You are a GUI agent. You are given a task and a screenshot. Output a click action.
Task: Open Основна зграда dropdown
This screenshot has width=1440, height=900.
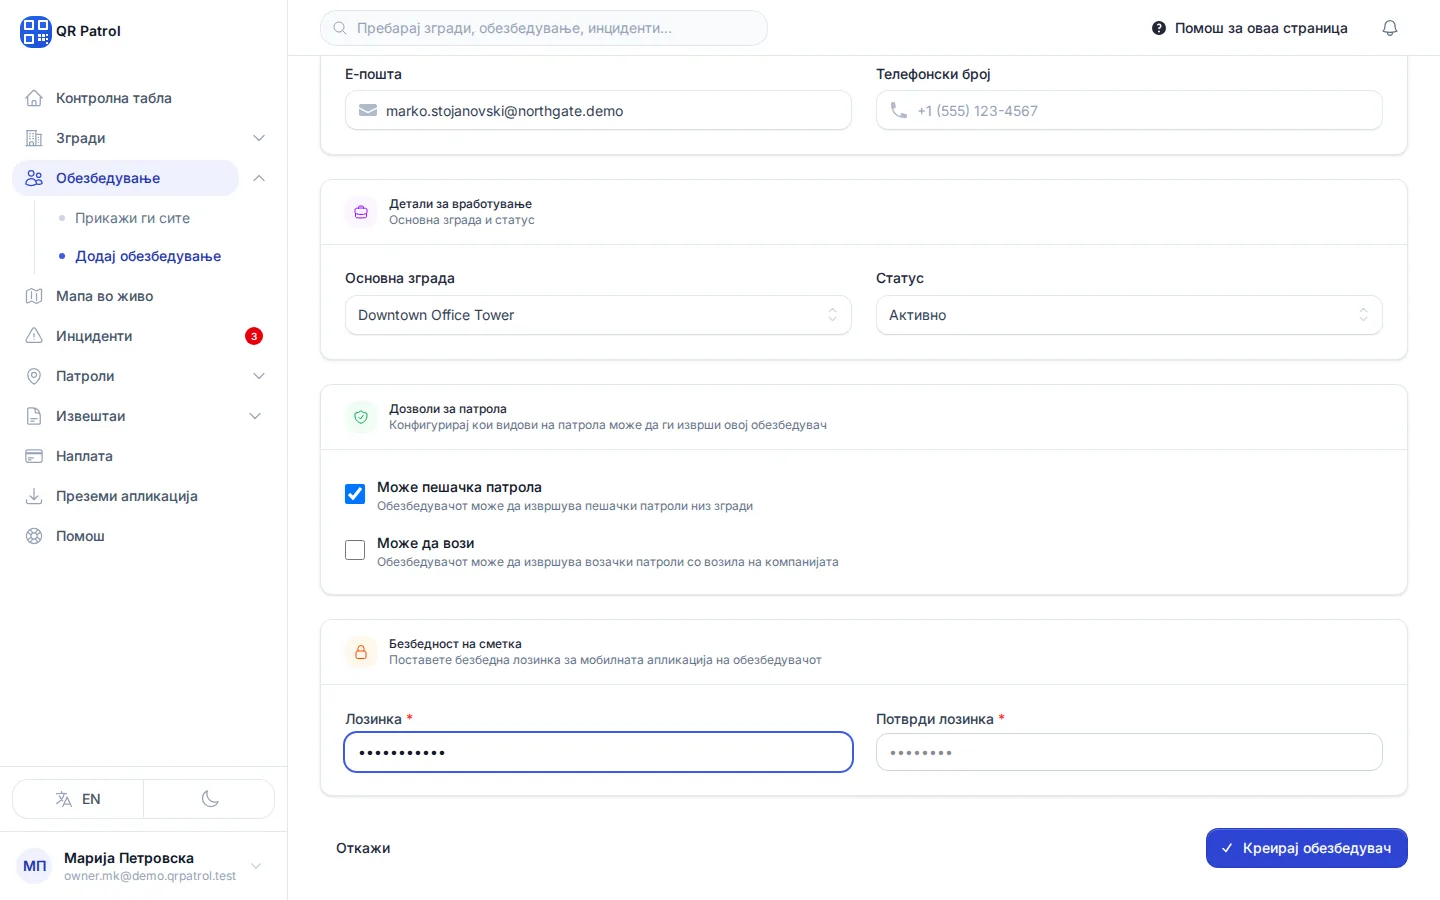(x=598, y=315)
